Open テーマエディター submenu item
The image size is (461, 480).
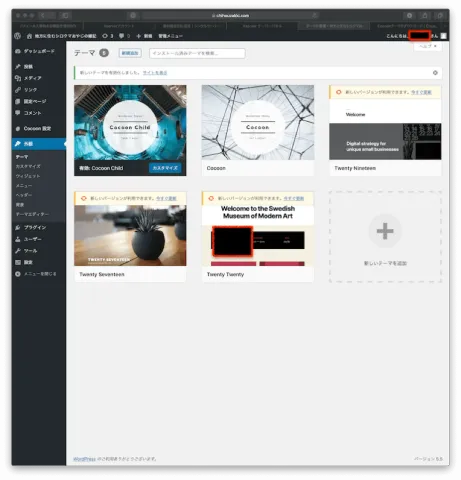pos(32,214)
